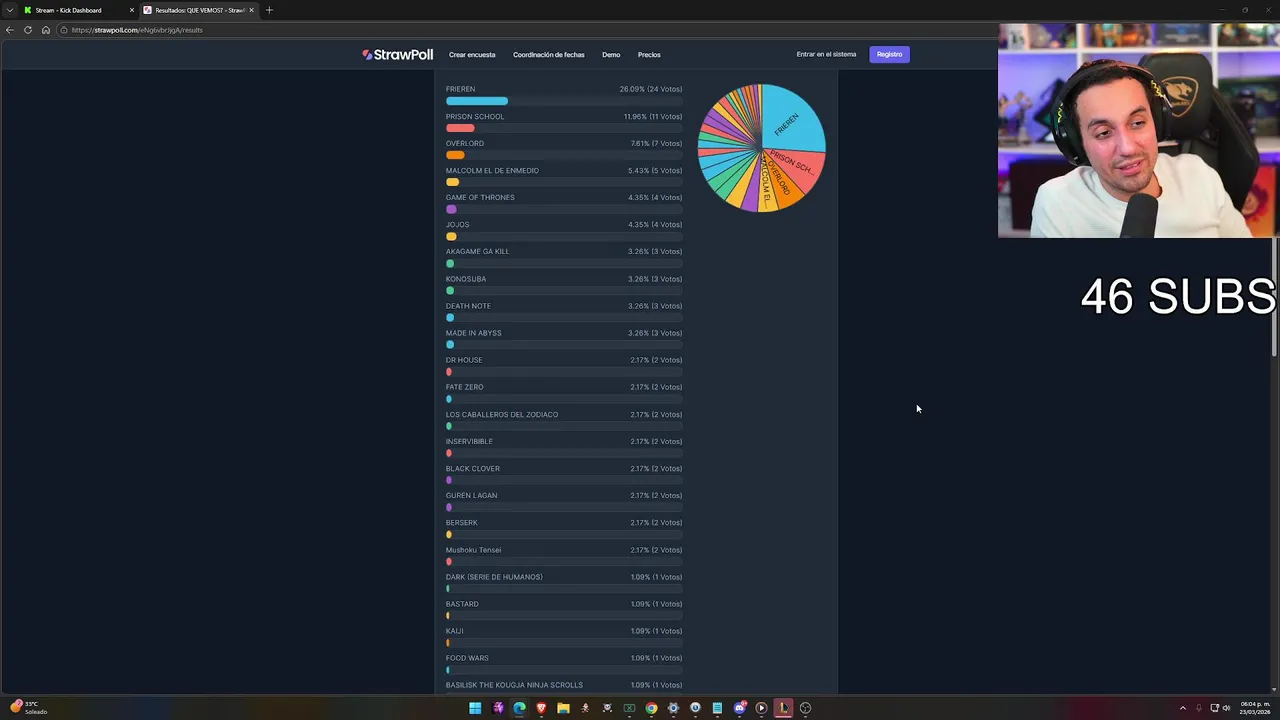Open the network tray icon
Screen dimensions: 1280x720
tap(1214, 708)
